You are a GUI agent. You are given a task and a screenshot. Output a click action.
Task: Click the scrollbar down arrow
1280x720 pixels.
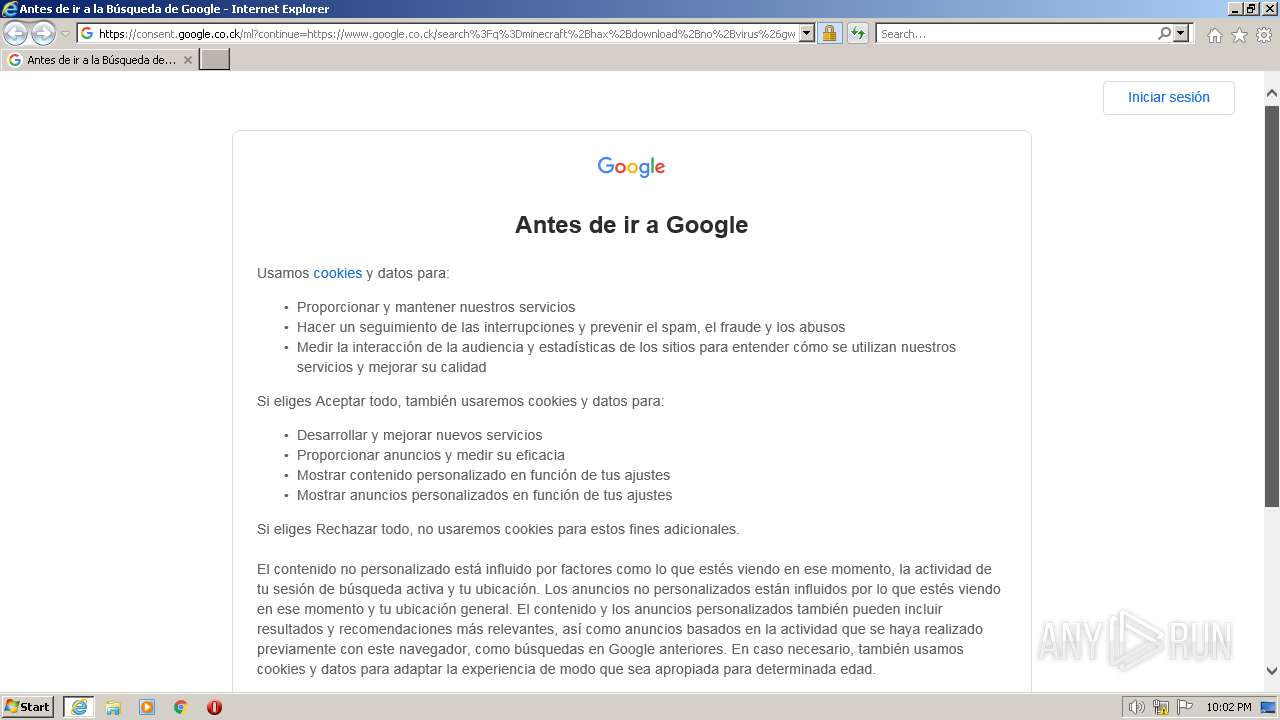click(1272, 671)
